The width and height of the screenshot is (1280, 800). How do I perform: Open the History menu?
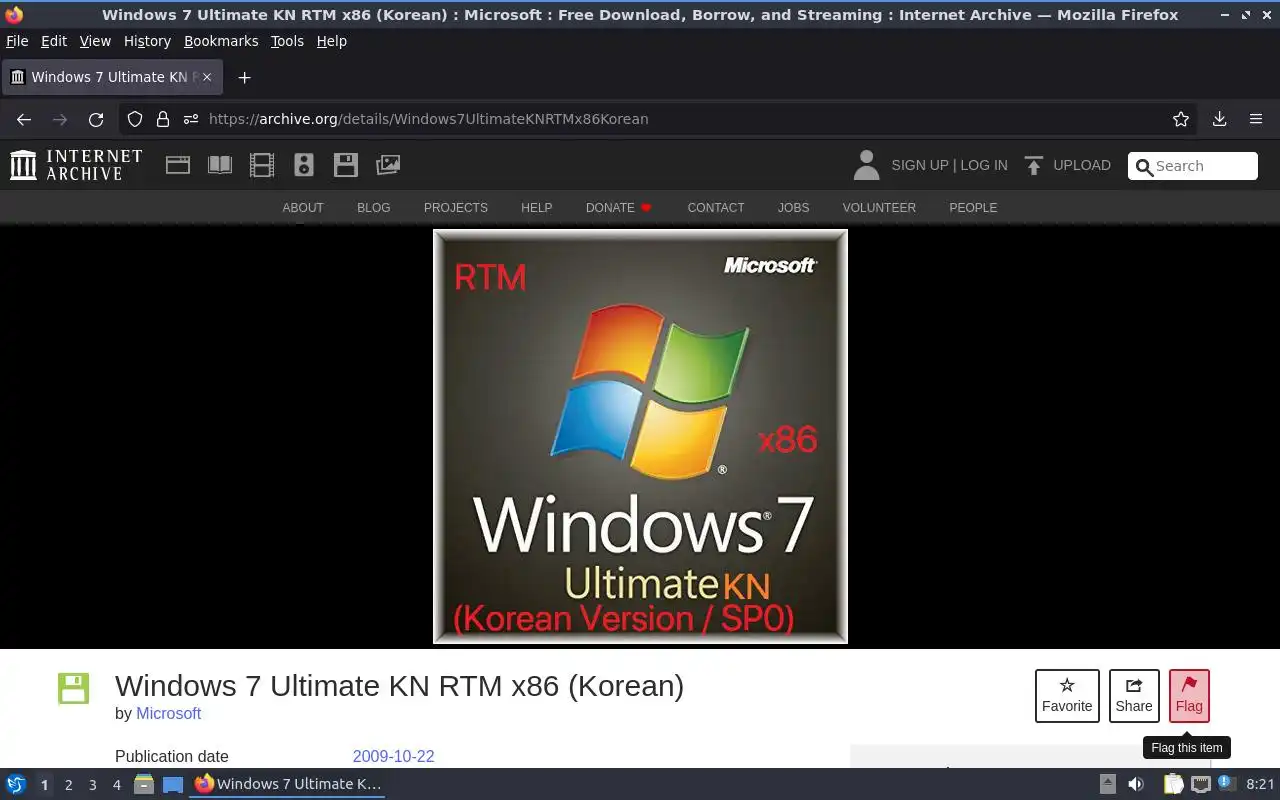147,41
